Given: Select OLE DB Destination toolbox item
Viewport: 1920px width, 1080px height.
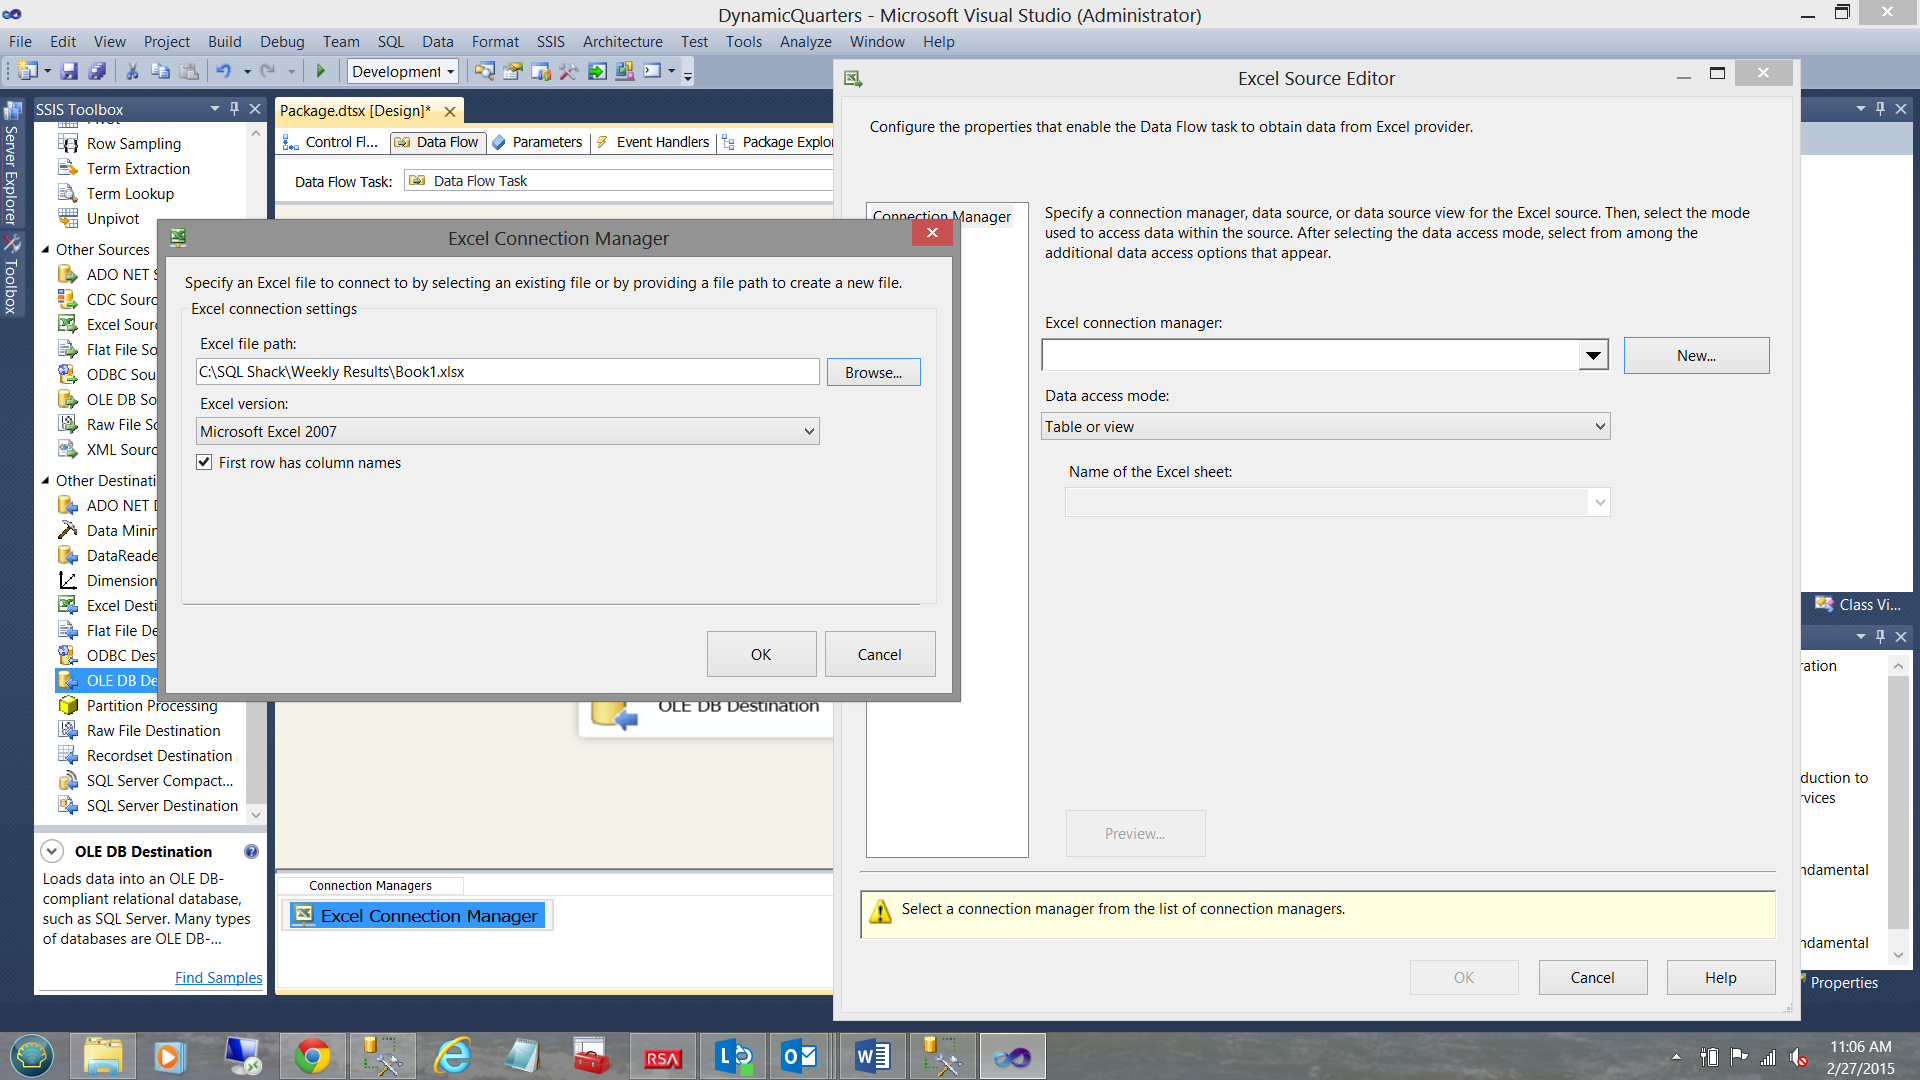Looking at the screenshot, I should (121, 681).
